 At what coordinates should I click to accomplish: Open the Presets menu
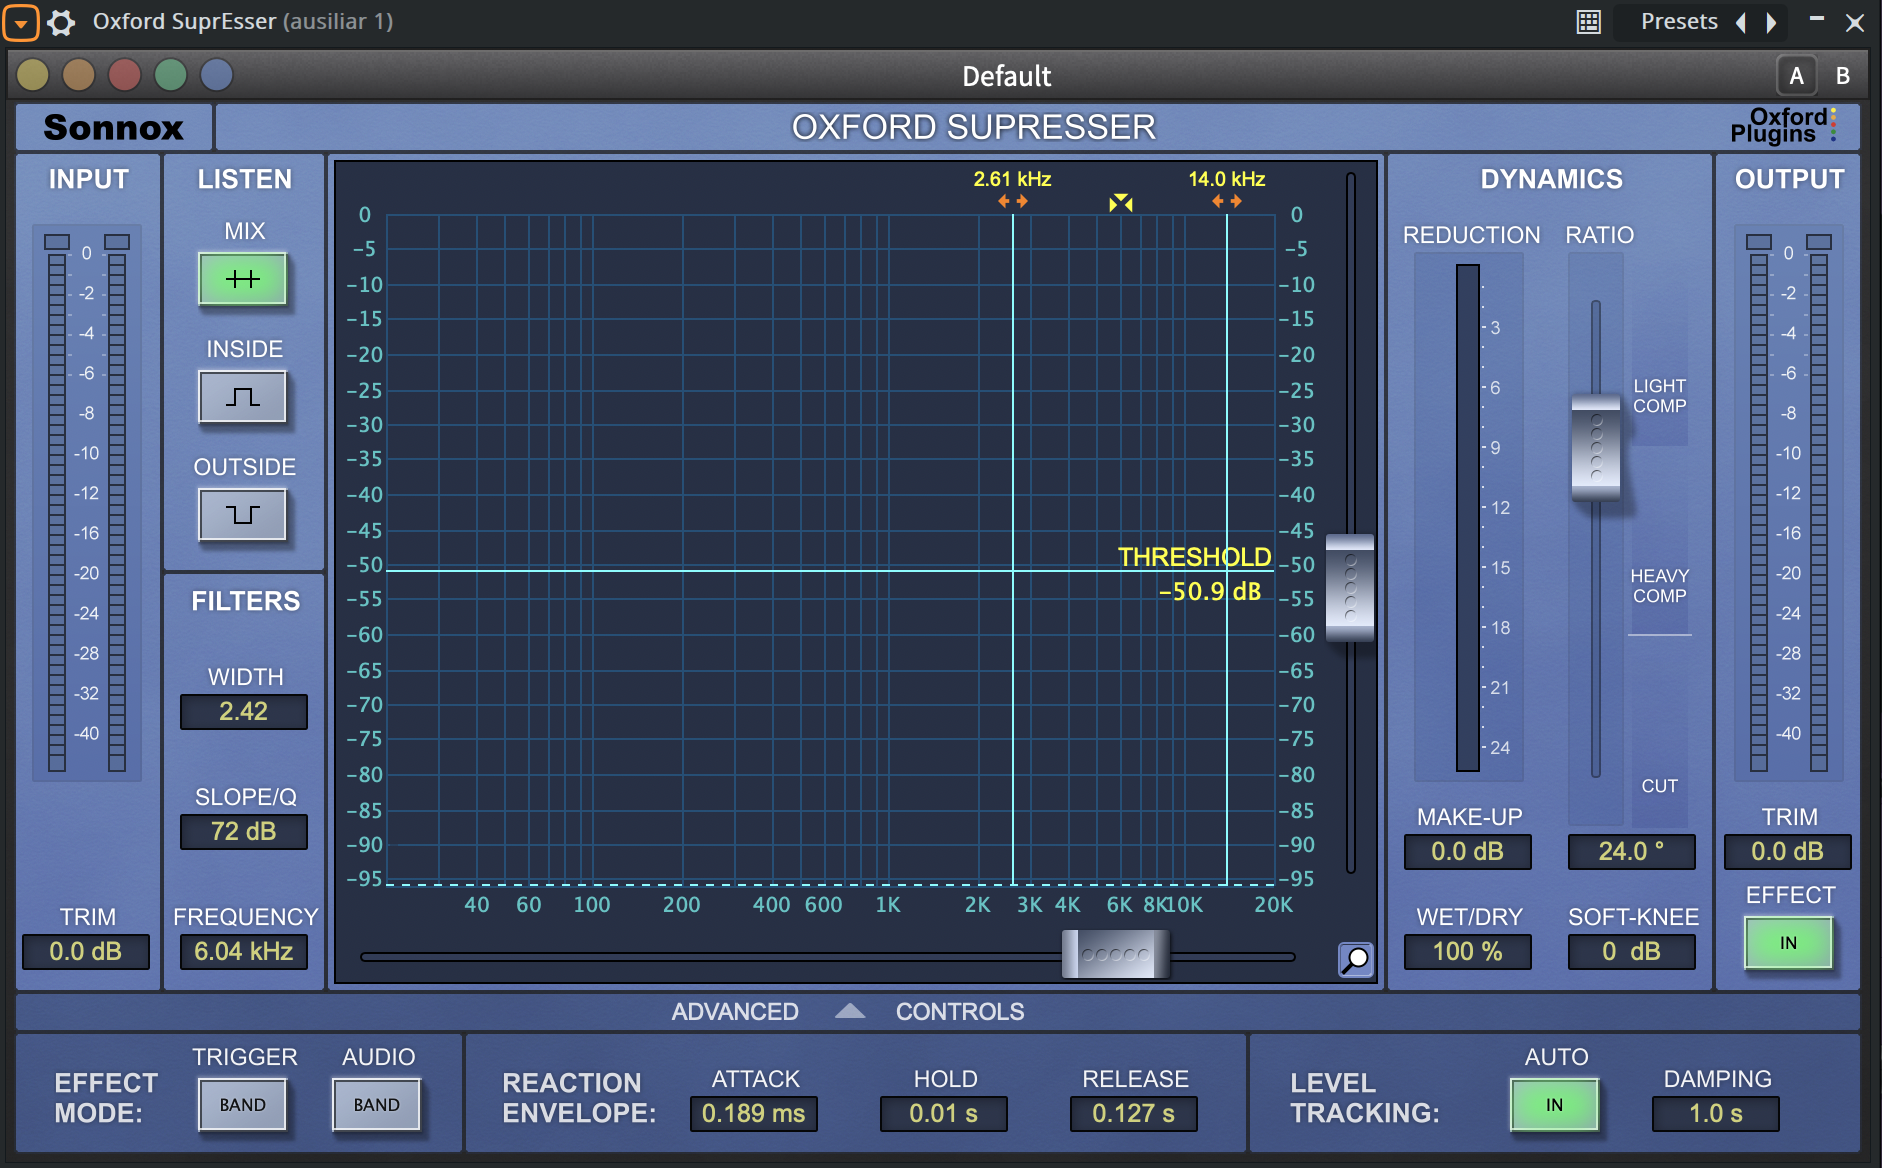click(1679, 22)
